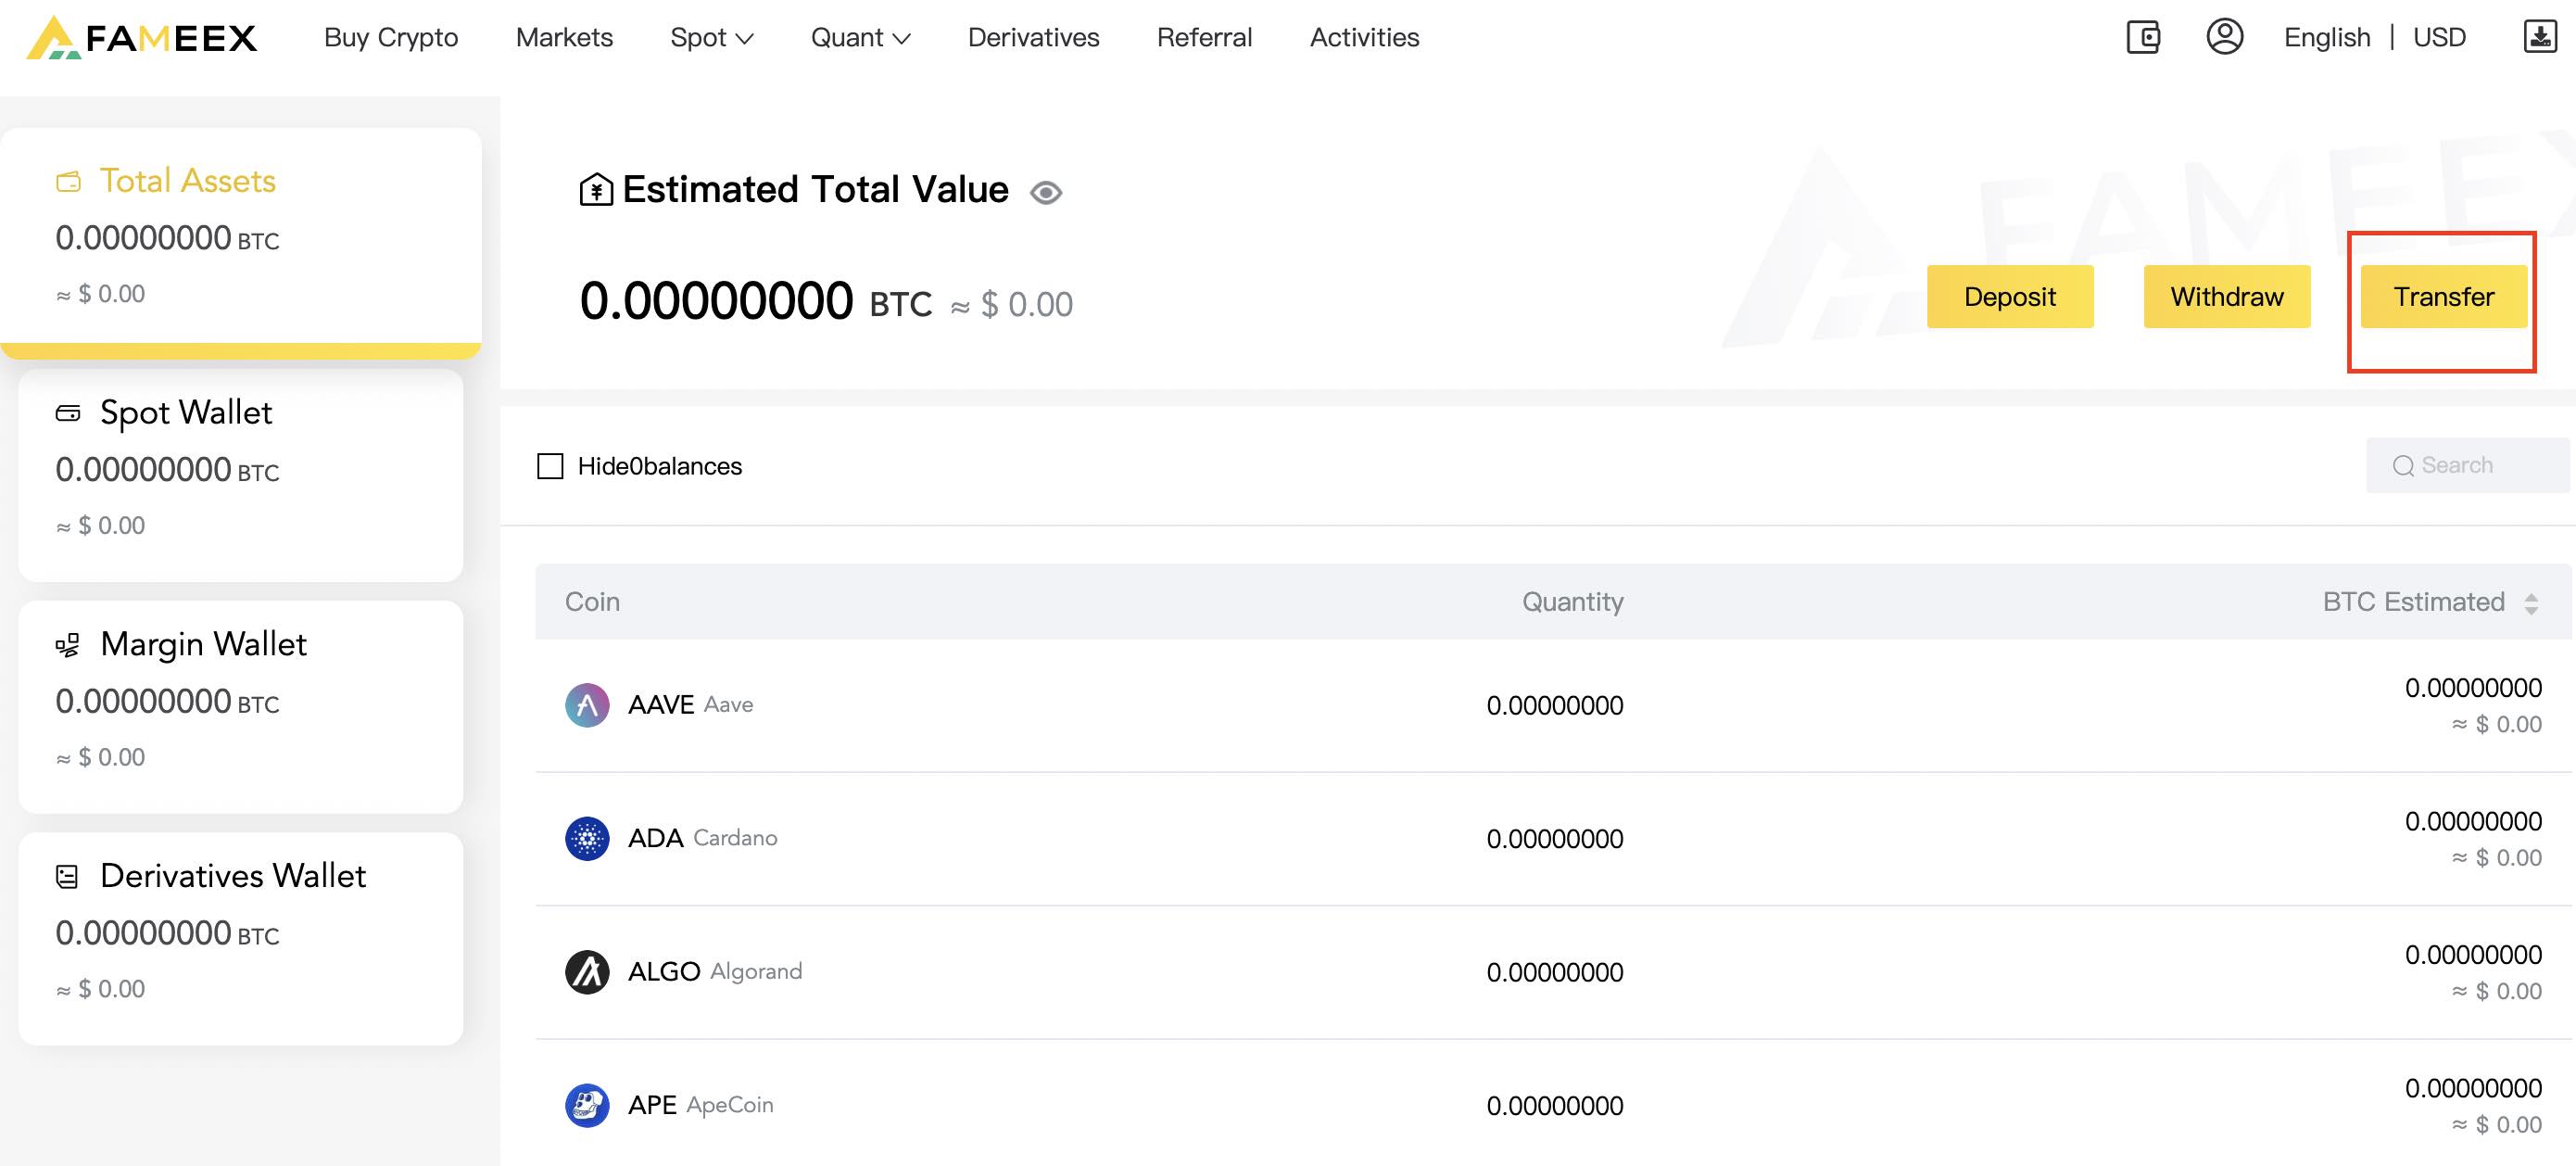Screen dimensions: 2576x1166
Task: Click the AAVE quantity value
Action: (1555, 706)
